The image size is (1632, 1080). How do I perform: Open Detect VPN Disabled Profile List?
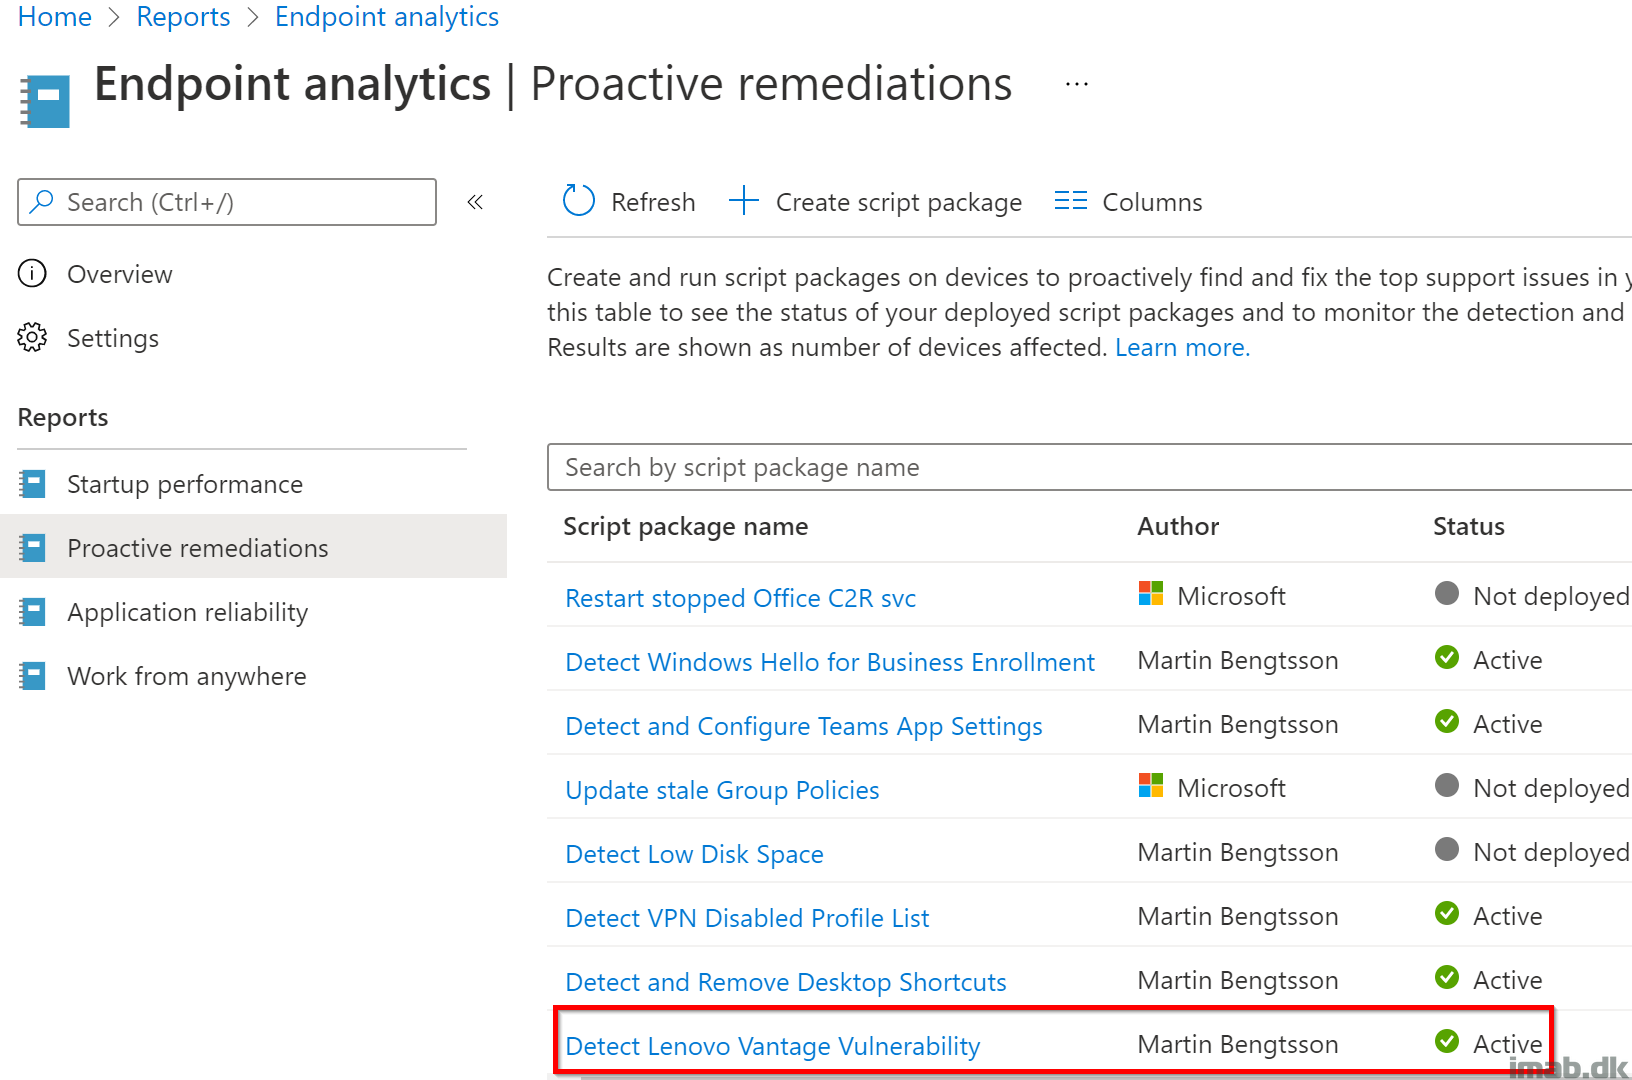click(747, 918)
